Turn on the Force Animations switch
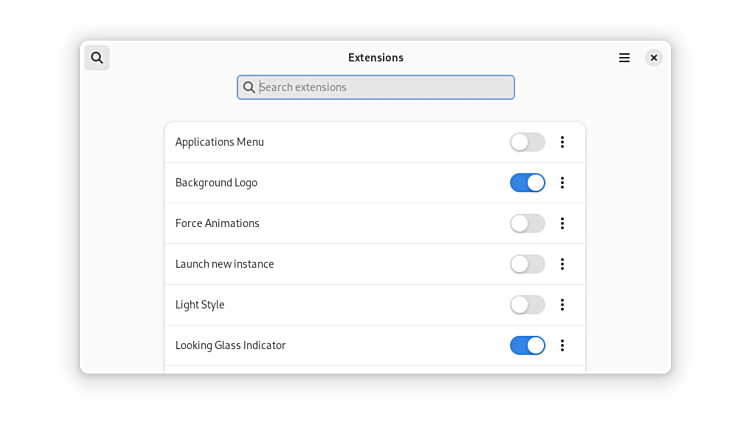The image size is (752, 423). point(527,223)
